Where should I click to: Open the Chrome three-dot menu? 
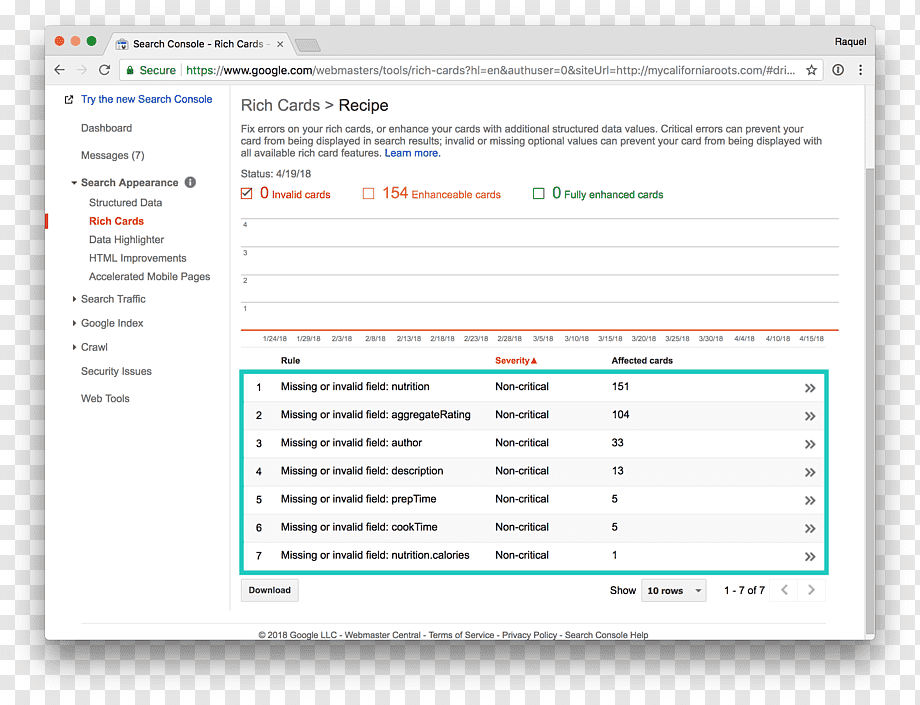860,70
